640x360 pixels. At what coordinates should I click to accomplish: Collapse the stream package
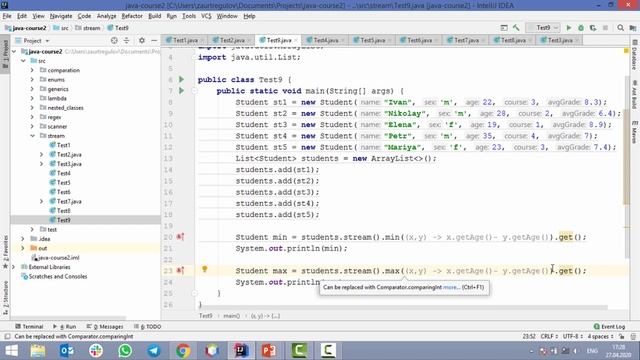[32, 136]
